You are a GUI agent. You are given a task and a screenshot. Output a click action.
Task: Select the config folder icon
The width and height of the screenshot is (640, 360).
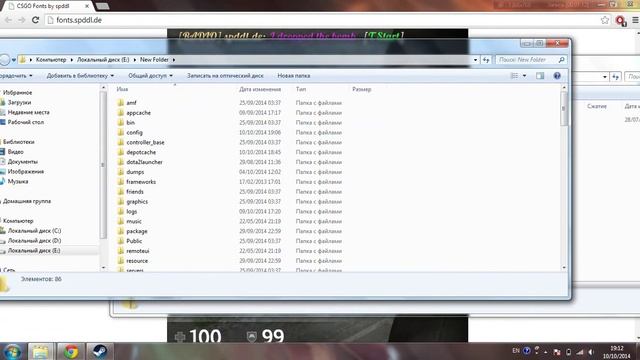[120, 132]
